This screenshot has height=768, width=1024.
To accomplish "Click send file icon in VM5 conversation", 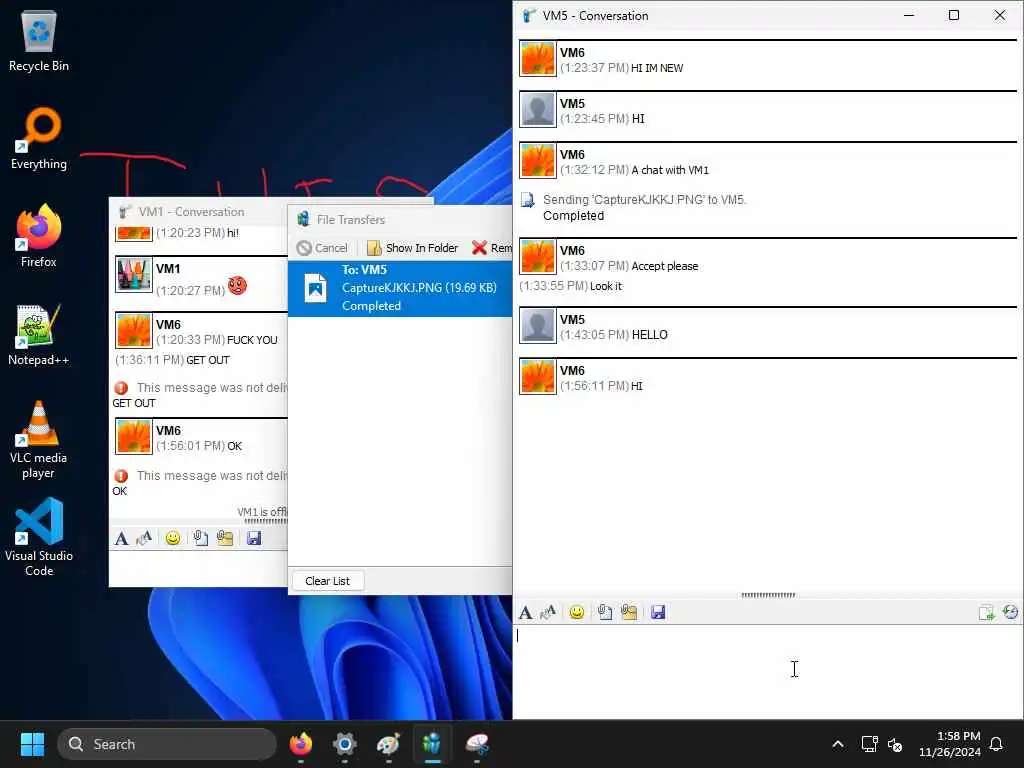I will pyautogui.click(x=605, y=613).
